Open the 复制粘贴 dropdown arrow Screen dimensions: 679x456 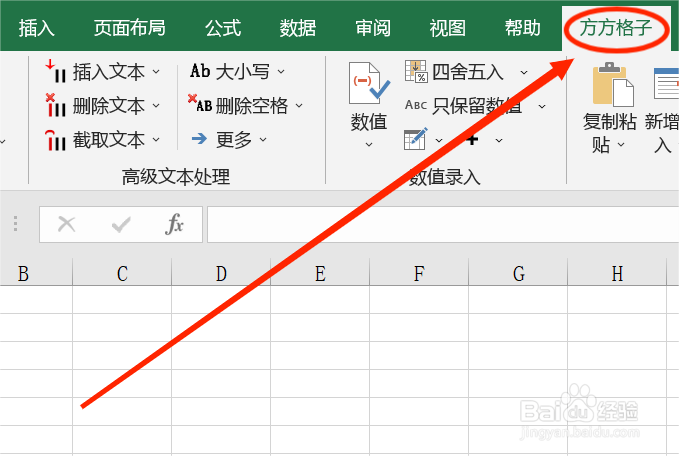click(621, 145)
